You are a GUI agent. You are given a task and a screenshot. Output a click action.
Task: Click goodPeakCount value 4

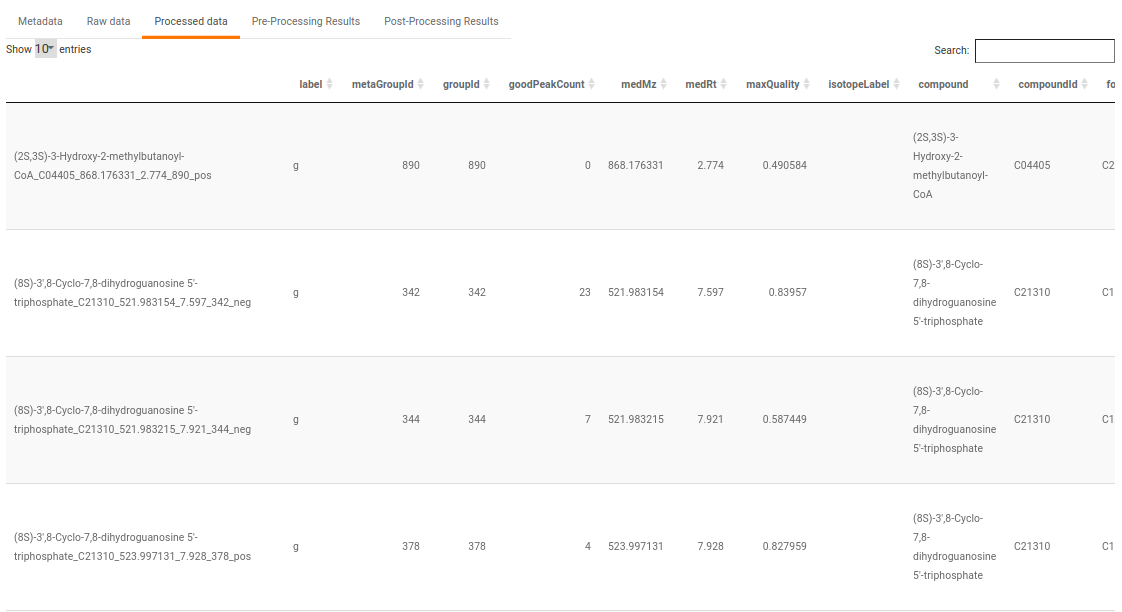[587, 546]
